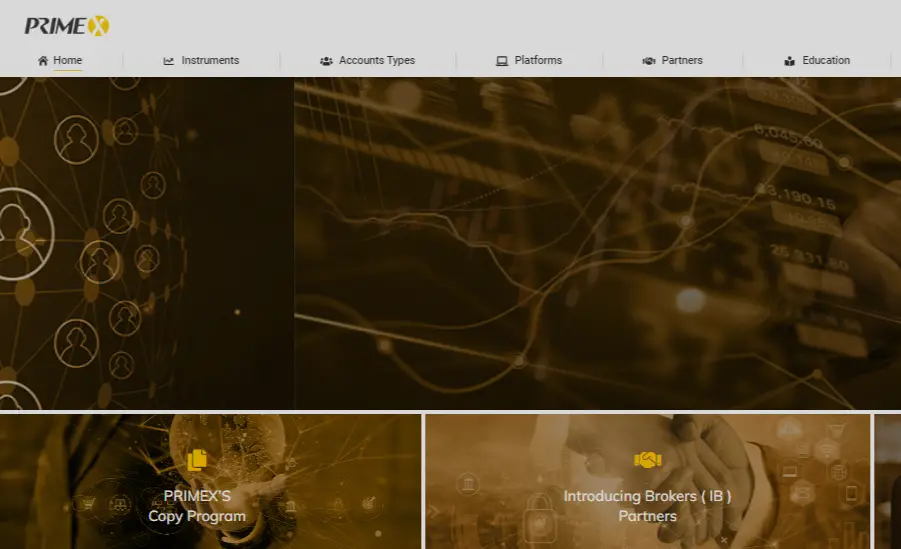Screen dimensions: 901x549
Task: Open Introducing Brokers ( IB ) Partners link
Action: [648, 506]
